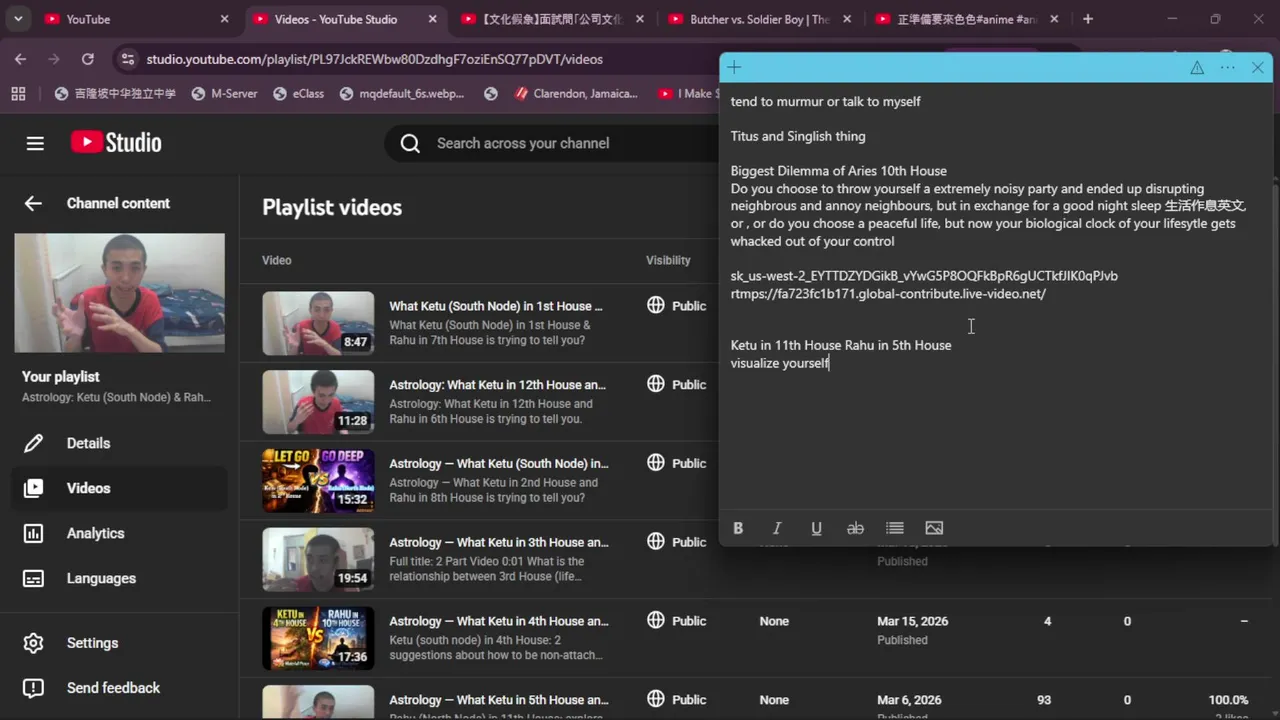Open the sticky note three-dots menu
The height and width of the screenshot is (720, 1280).
tap(1228, 67)
